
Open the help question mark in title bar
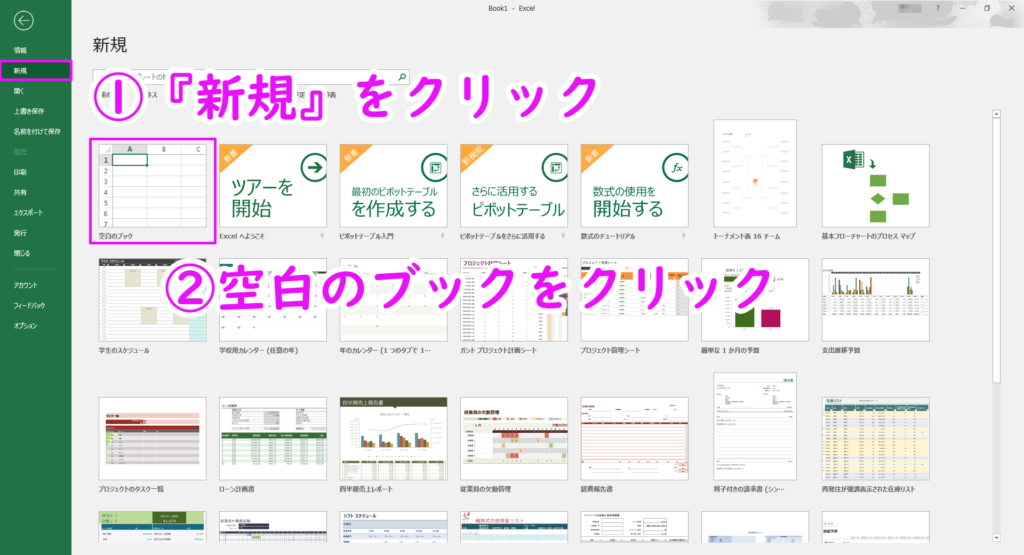tap(938, 8)
